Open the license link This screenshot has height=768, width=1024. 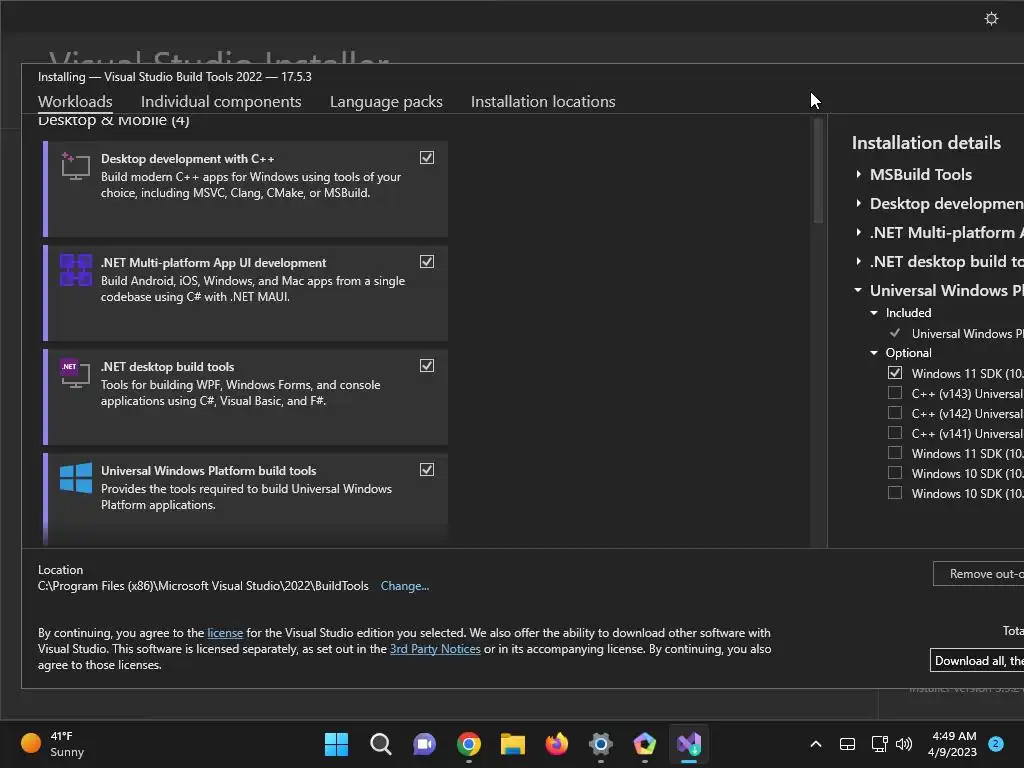[225, 633]
